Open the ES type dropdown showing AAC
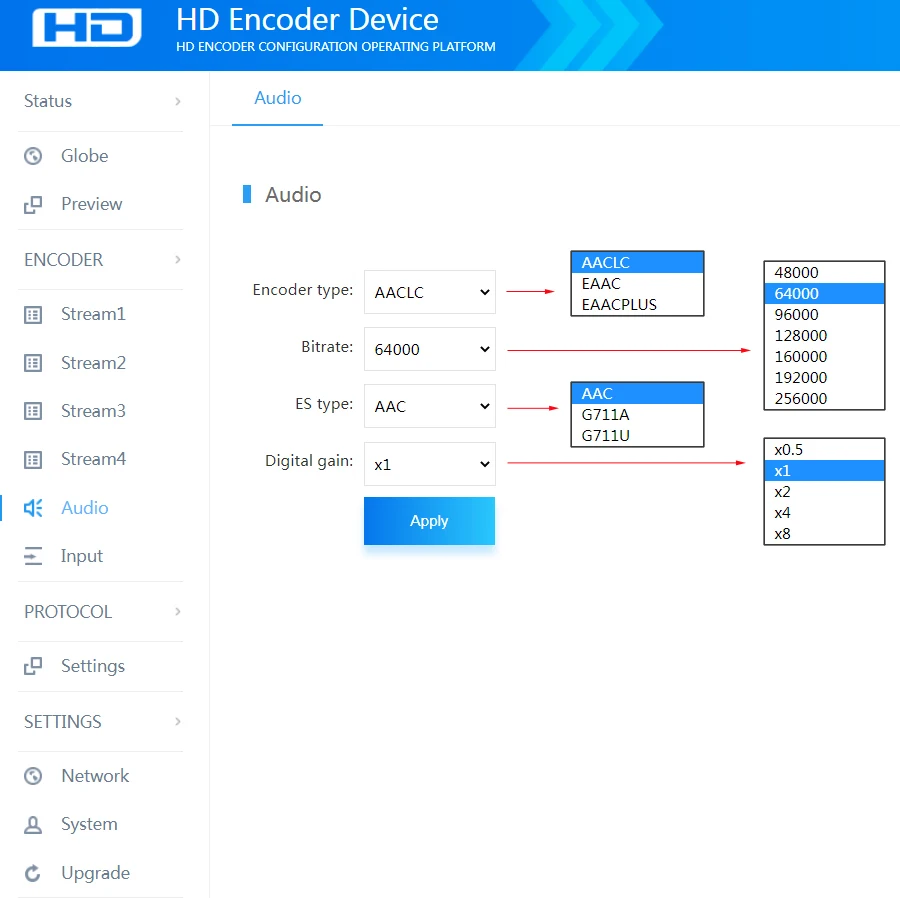 click(x=430, y=406)
